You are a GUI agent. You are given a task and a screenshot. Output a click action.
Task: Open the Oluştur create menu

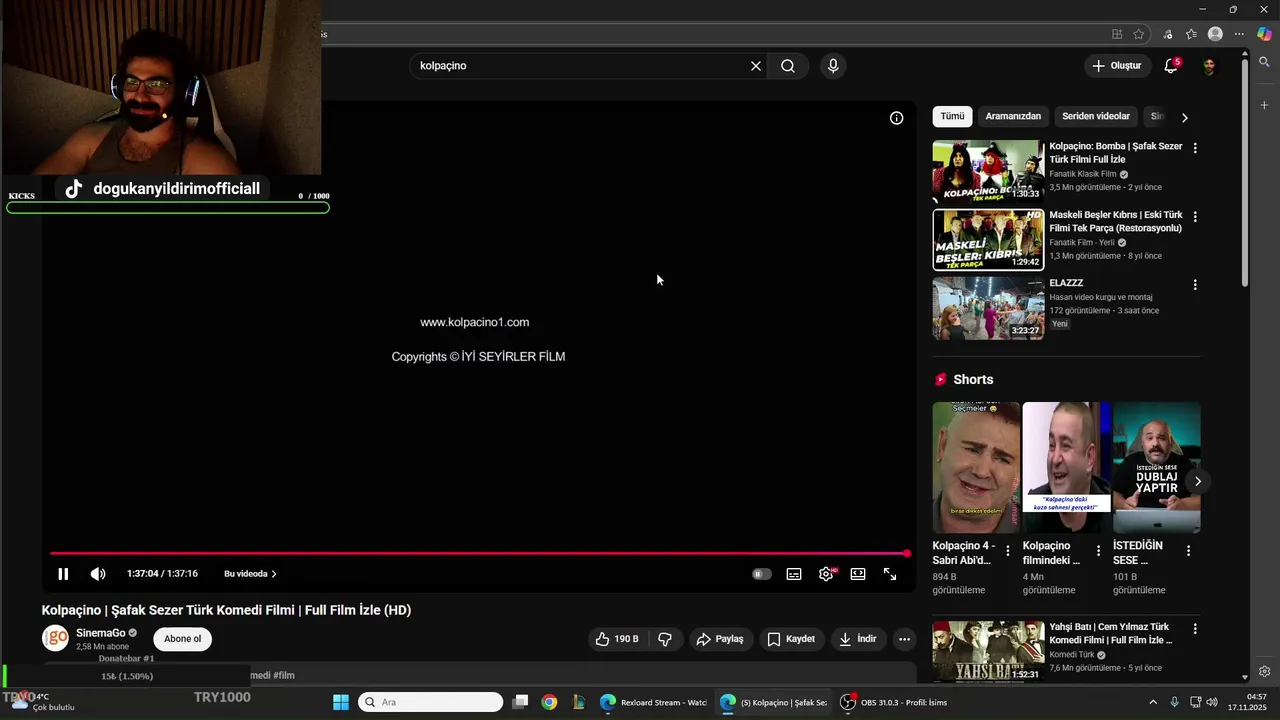pos(1117,66)
